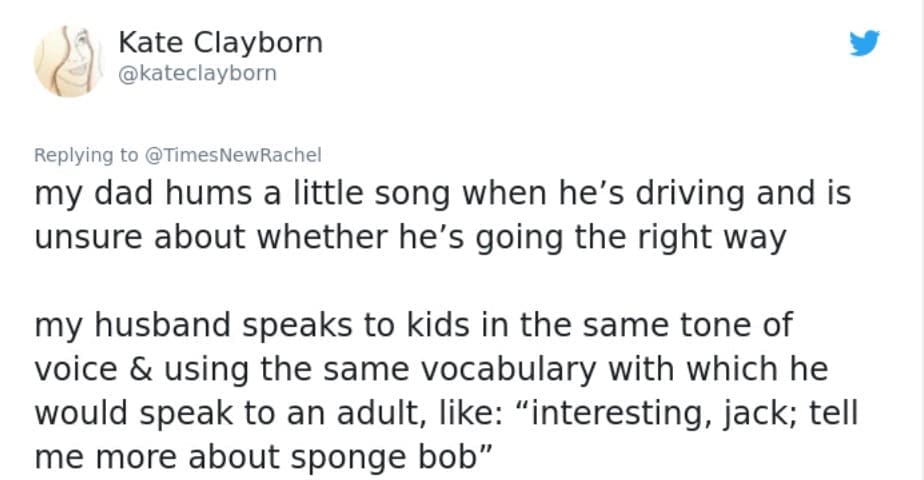Open the @kateclayborn handle link

[x=197, y=74]
